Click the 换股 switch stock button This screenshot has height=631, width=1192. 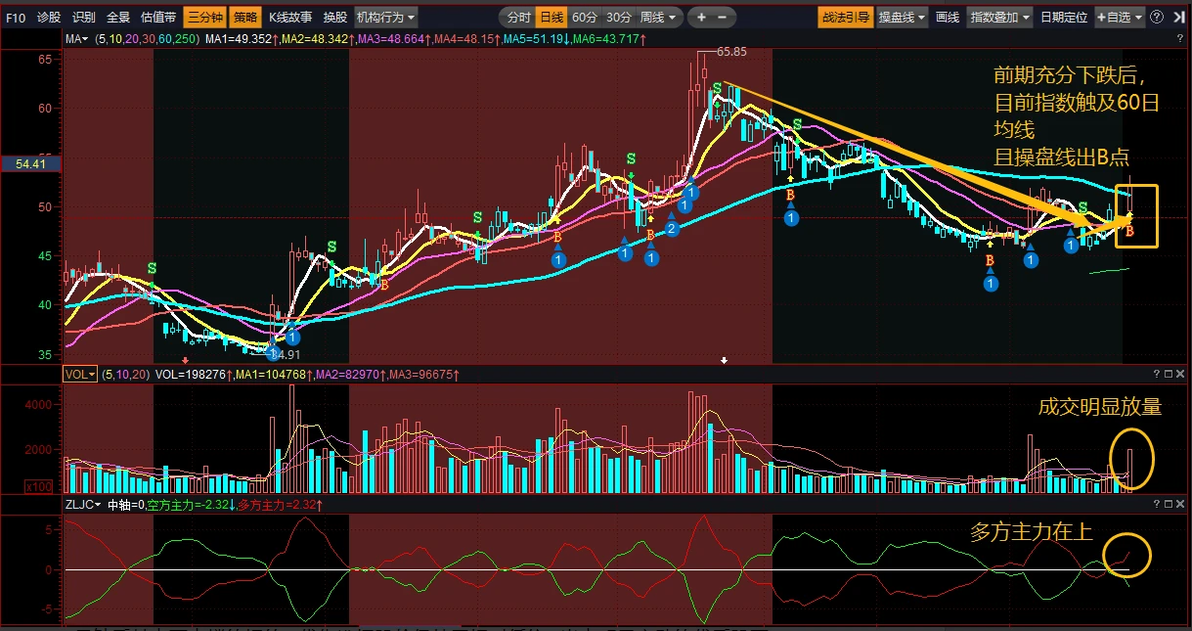[x=334, y=17]
